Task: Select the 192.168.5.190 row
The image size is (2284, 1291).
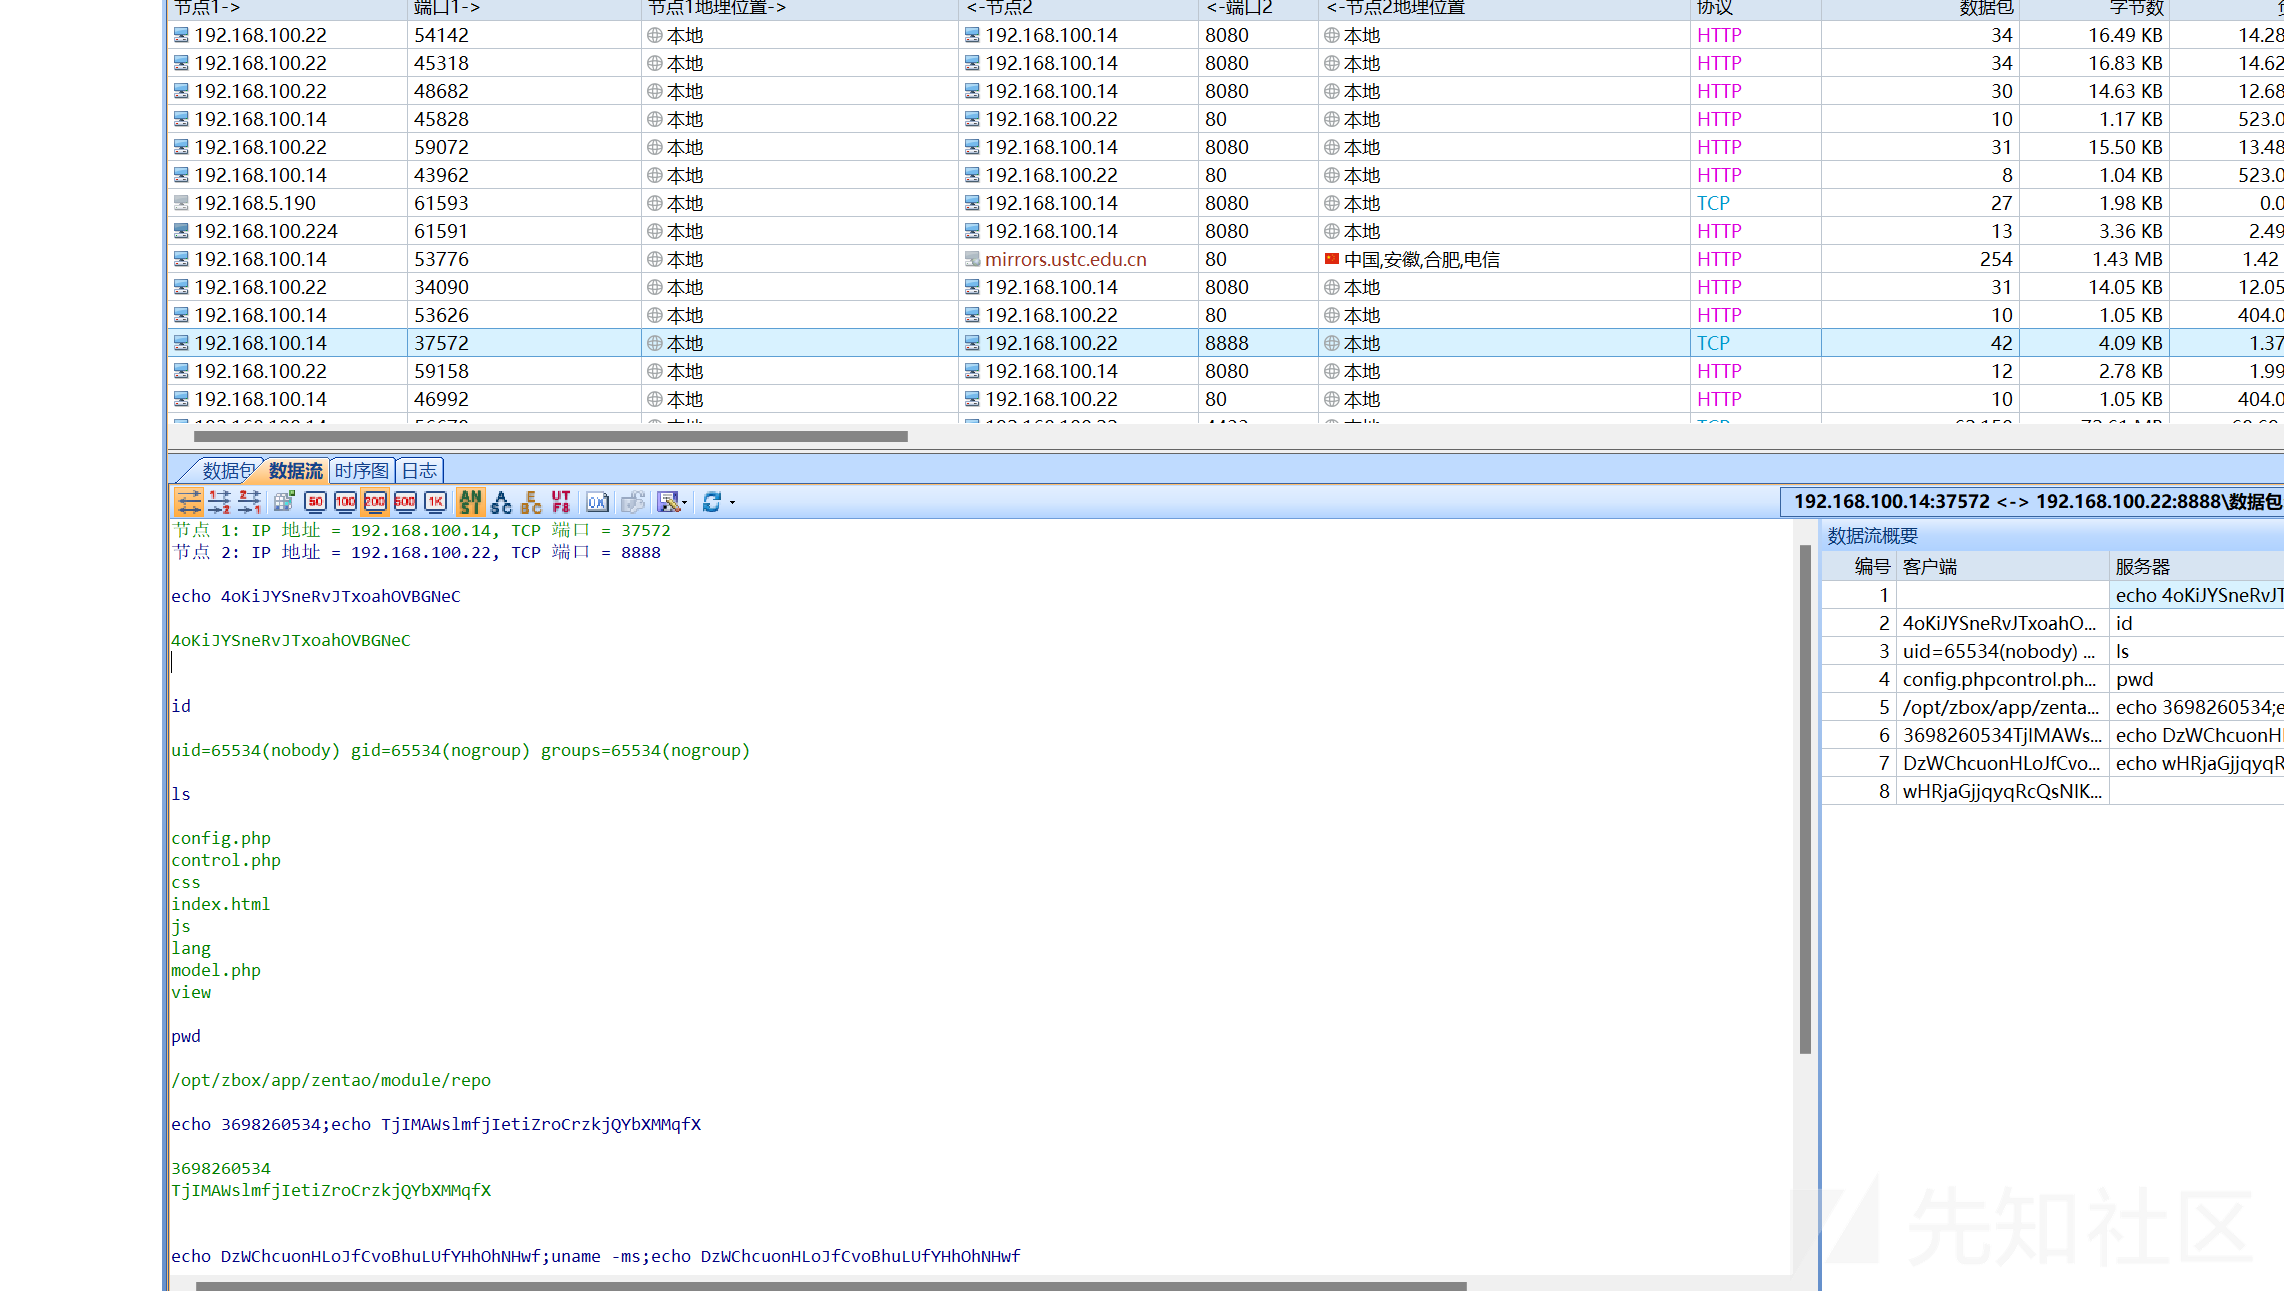Action: tap(1226, 203)
